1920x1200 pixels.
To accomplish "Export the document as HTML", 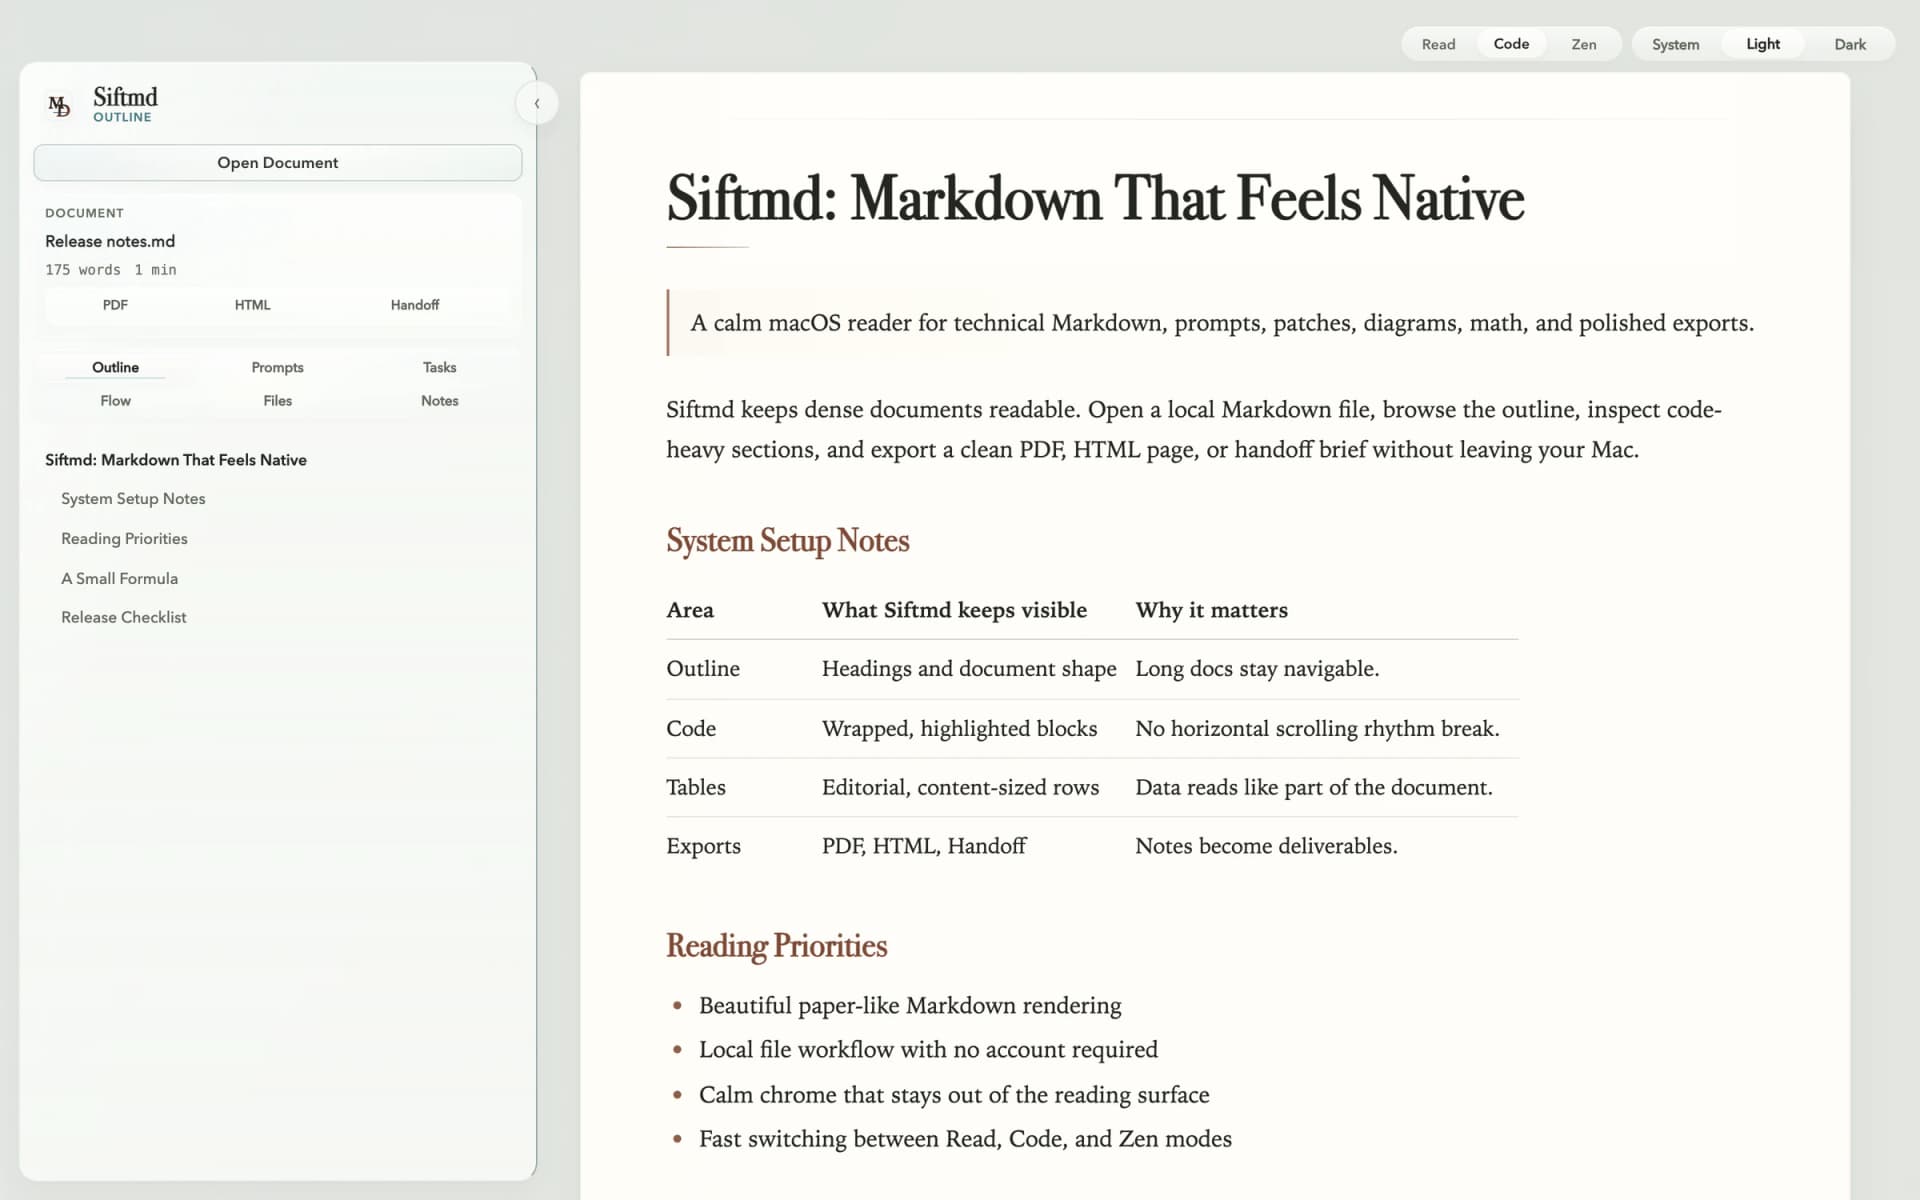I will pyautogui.click(x=253, y=305).
